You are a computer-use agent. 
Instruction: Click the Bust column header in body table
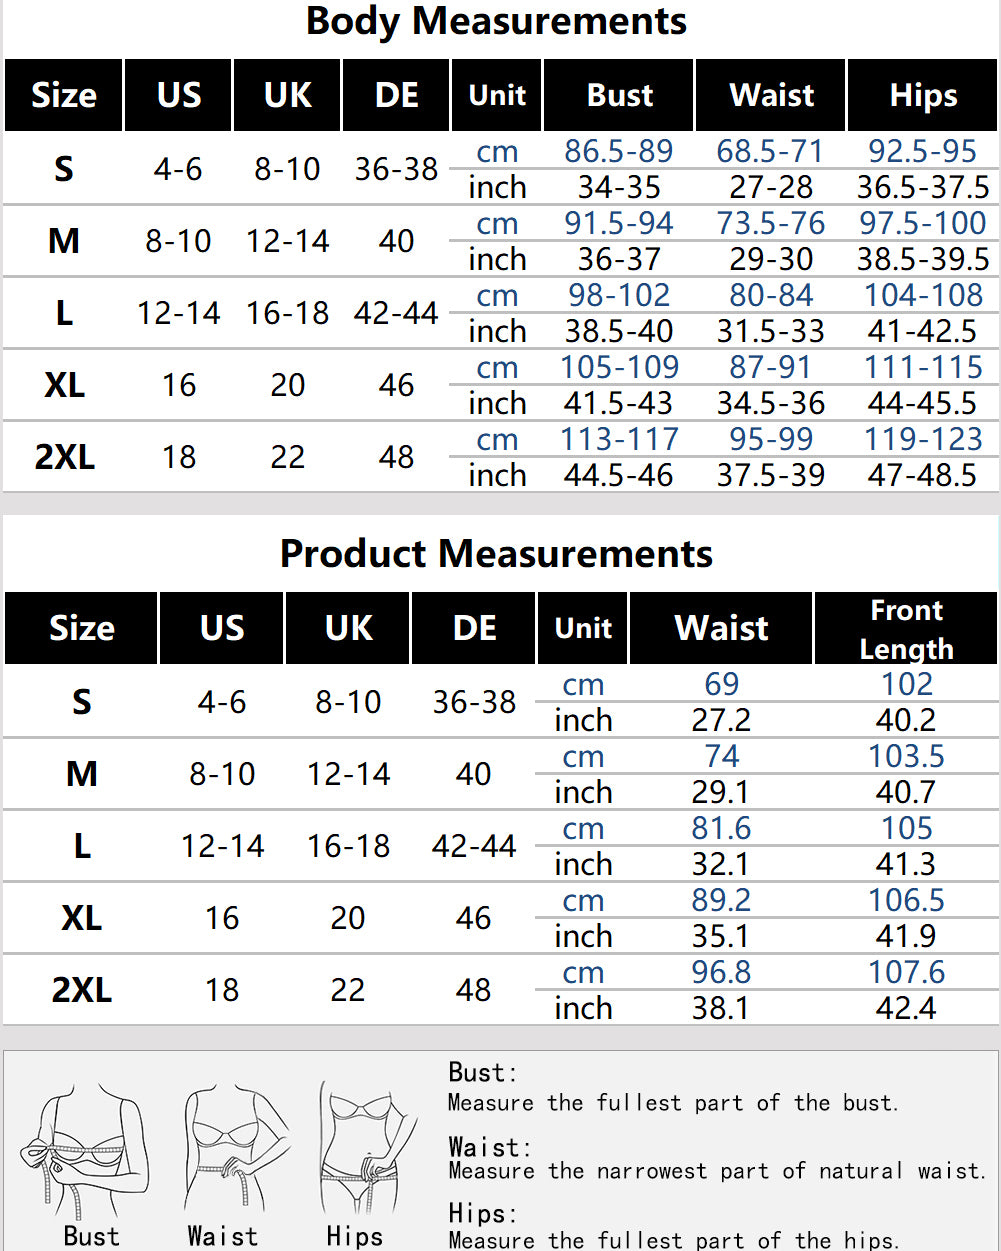click(620, 95)
